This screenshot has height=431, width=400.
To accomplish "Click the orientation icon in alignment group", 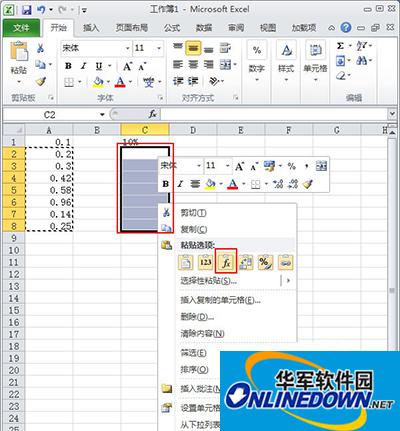I will pyautogui.click(x=214, y=81).
